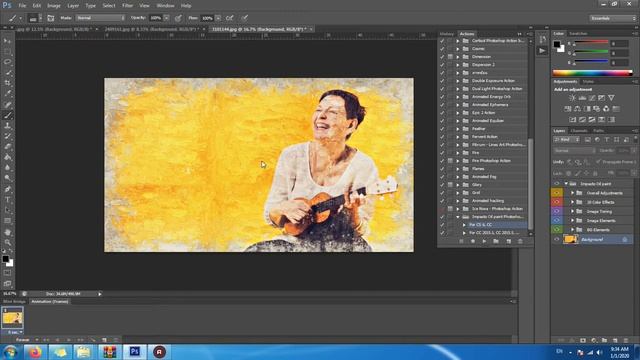The width and height of the screenshot is (640, 360).
Task: Select the Eyedropper tool
Action: click(7, 94)
